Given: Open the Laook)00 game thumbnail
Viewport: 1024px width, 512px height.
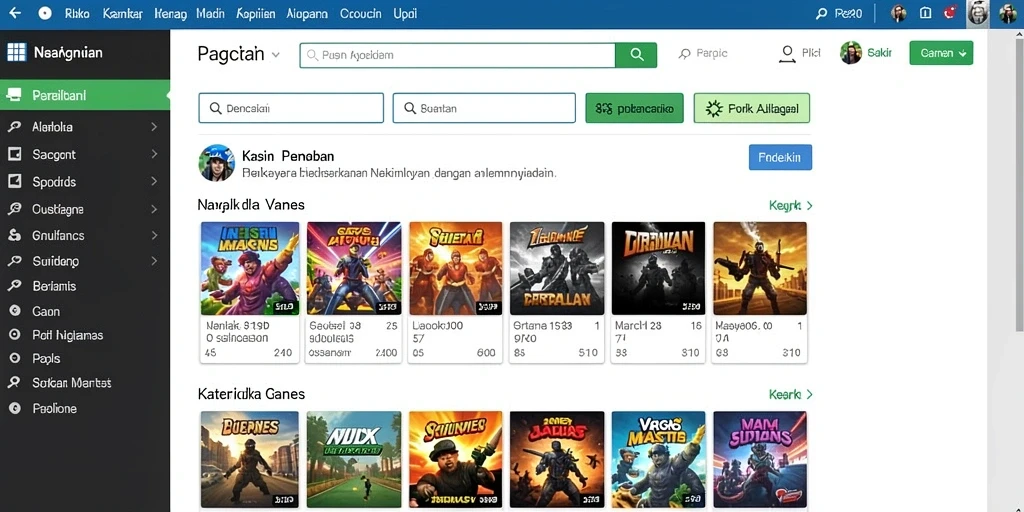Looking at the screenshot, I should (456, 268).
